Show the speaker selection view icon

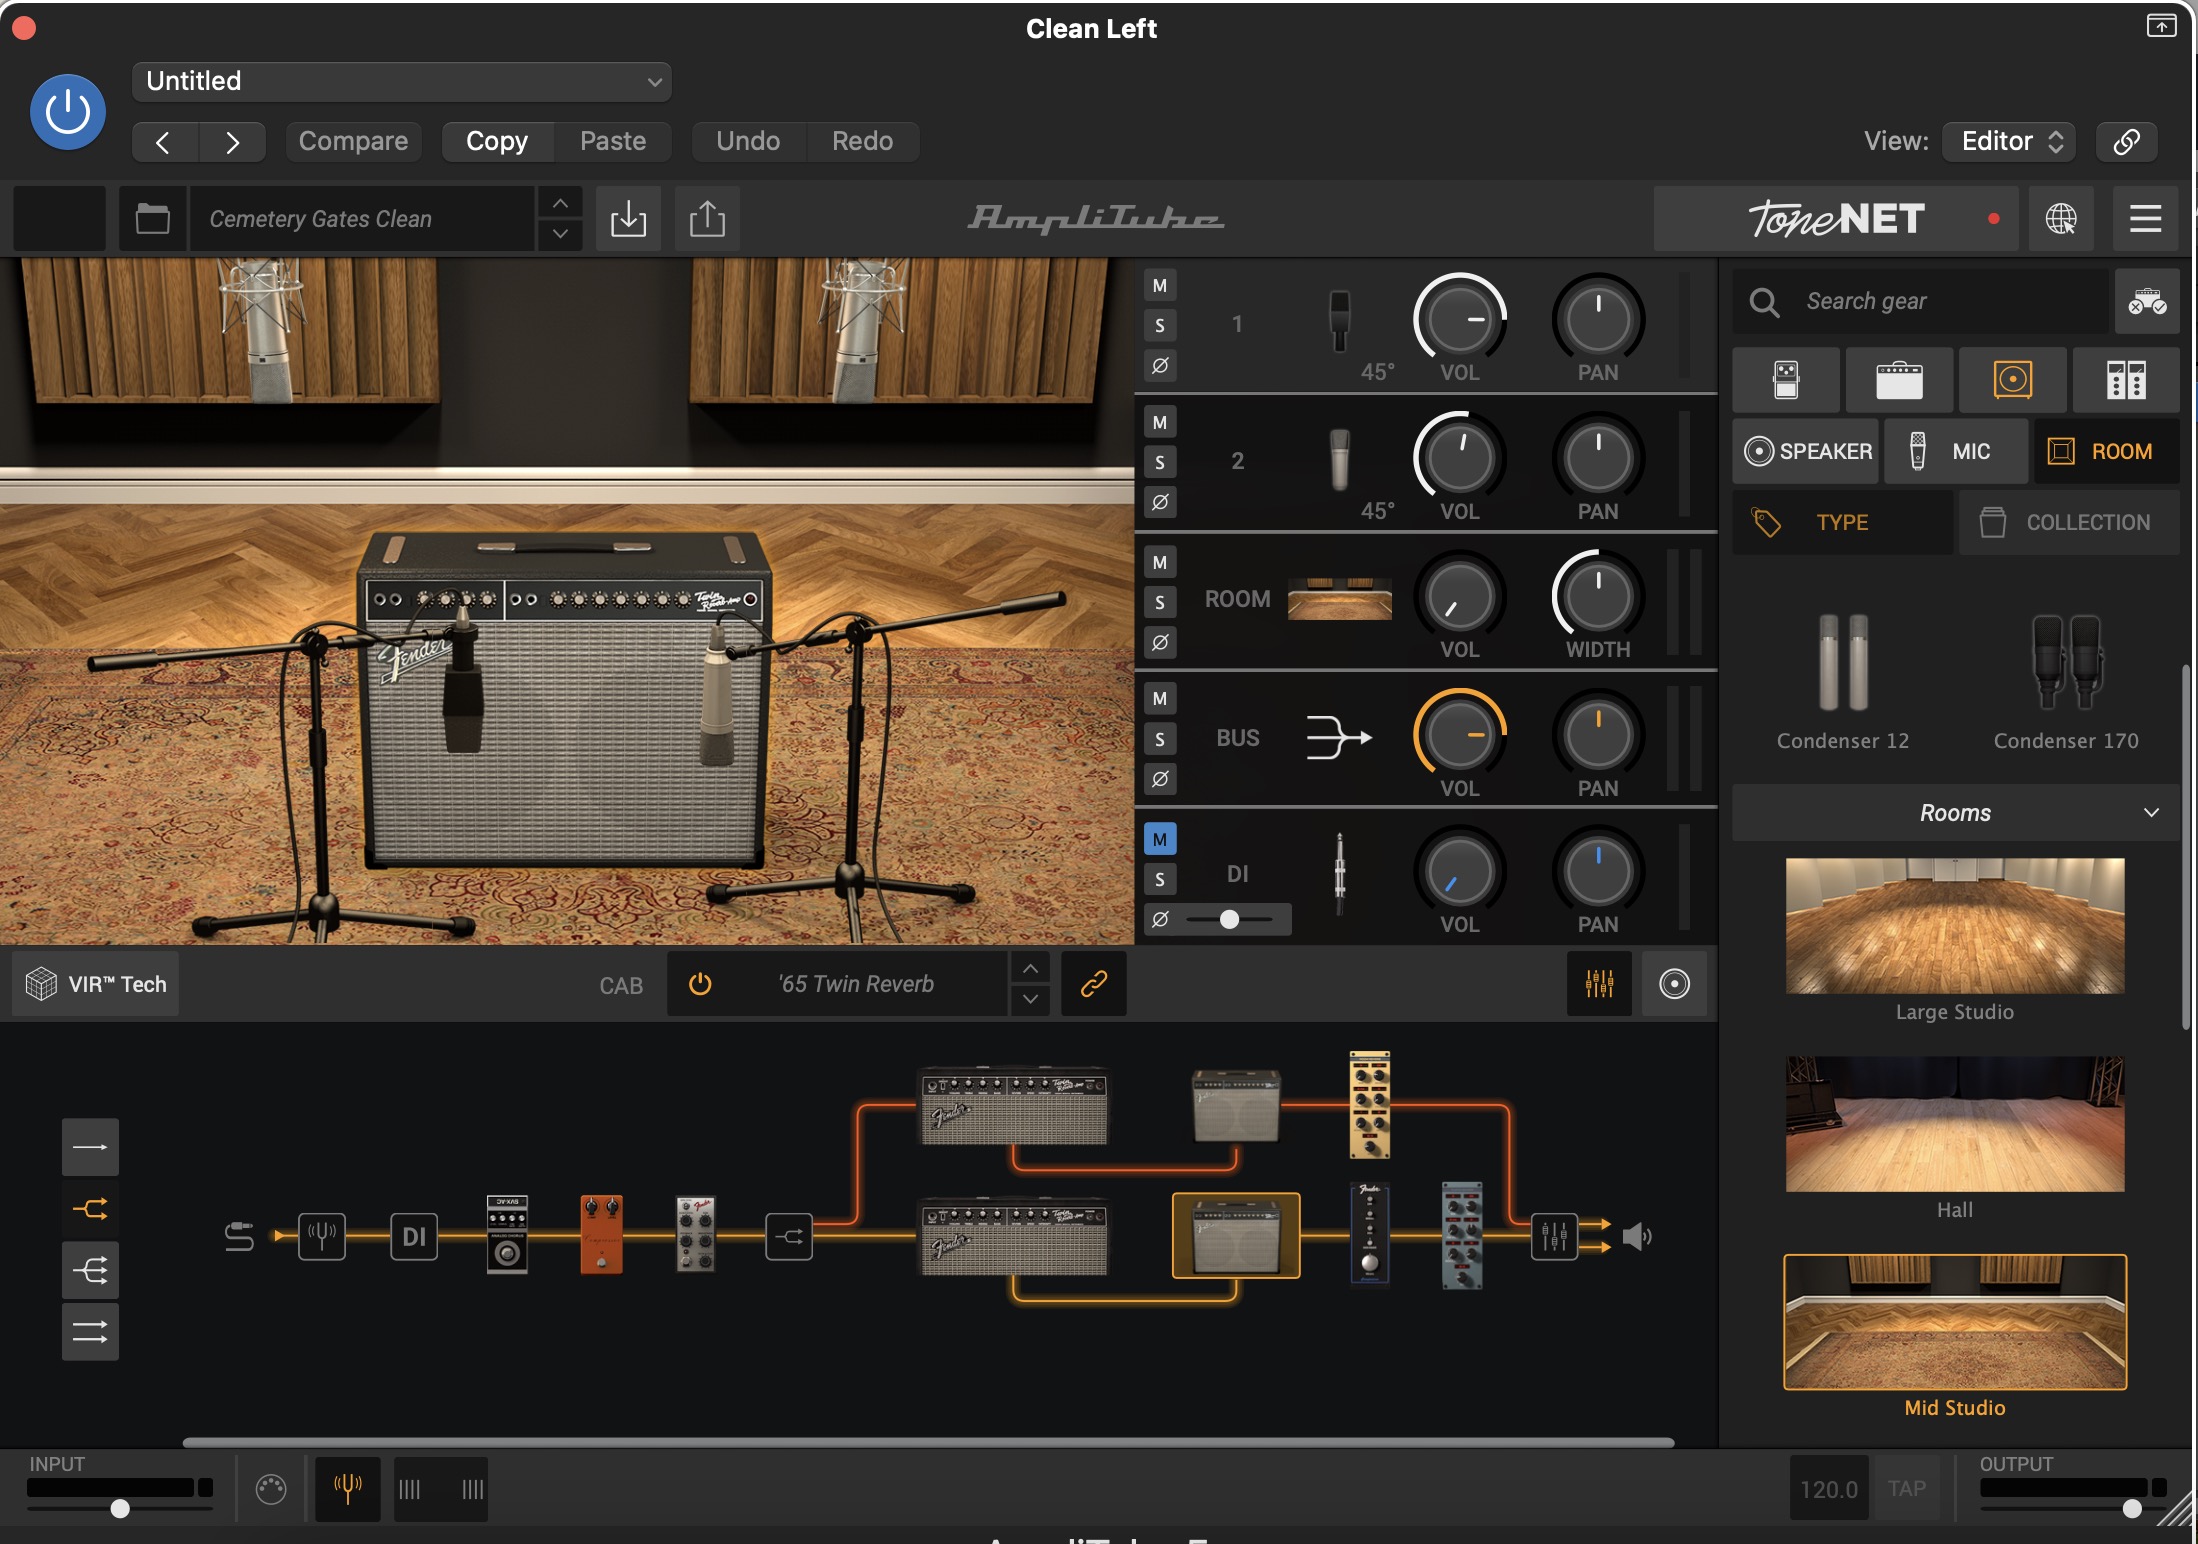click(x=1675, y=984)
